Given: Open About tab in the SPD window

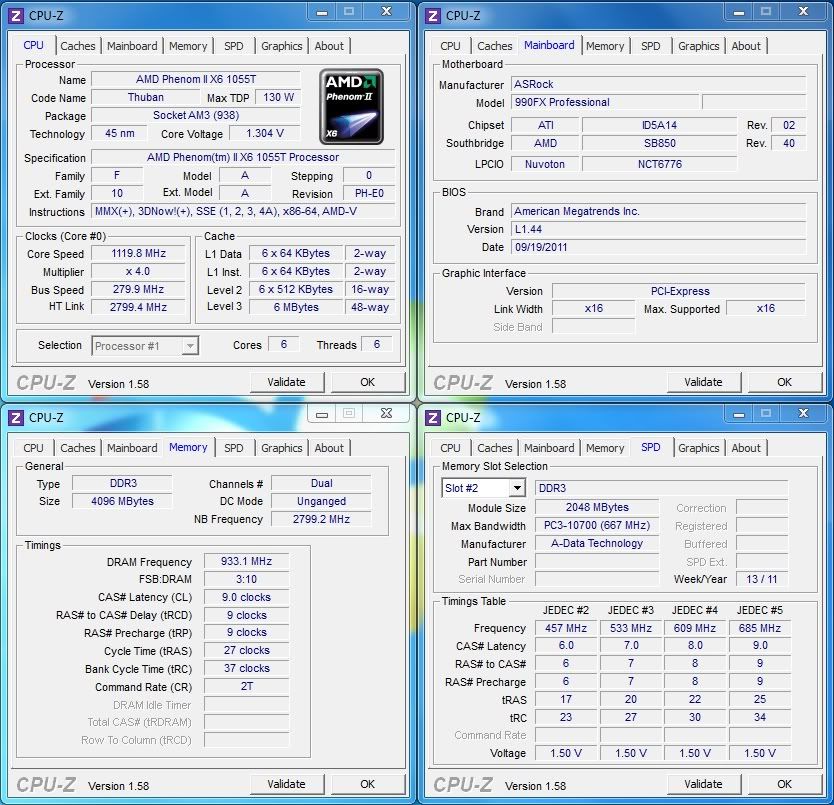Looking at the screenshot, I should coord(746,448).
